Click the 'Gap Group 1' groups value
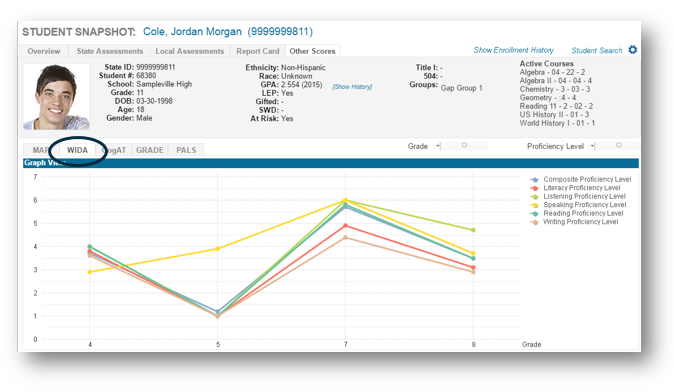This screenshot has height=392, width=674. point(461,88)
